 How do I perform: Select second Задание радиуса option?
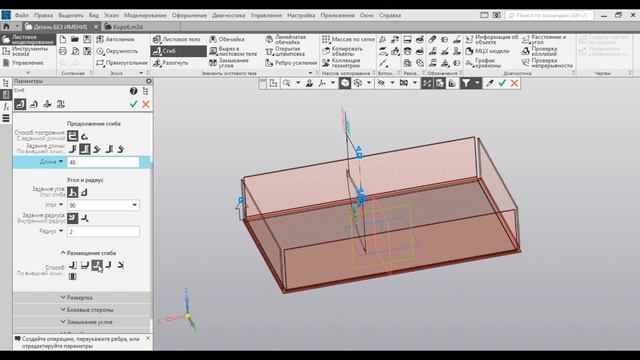pos(84,218)
